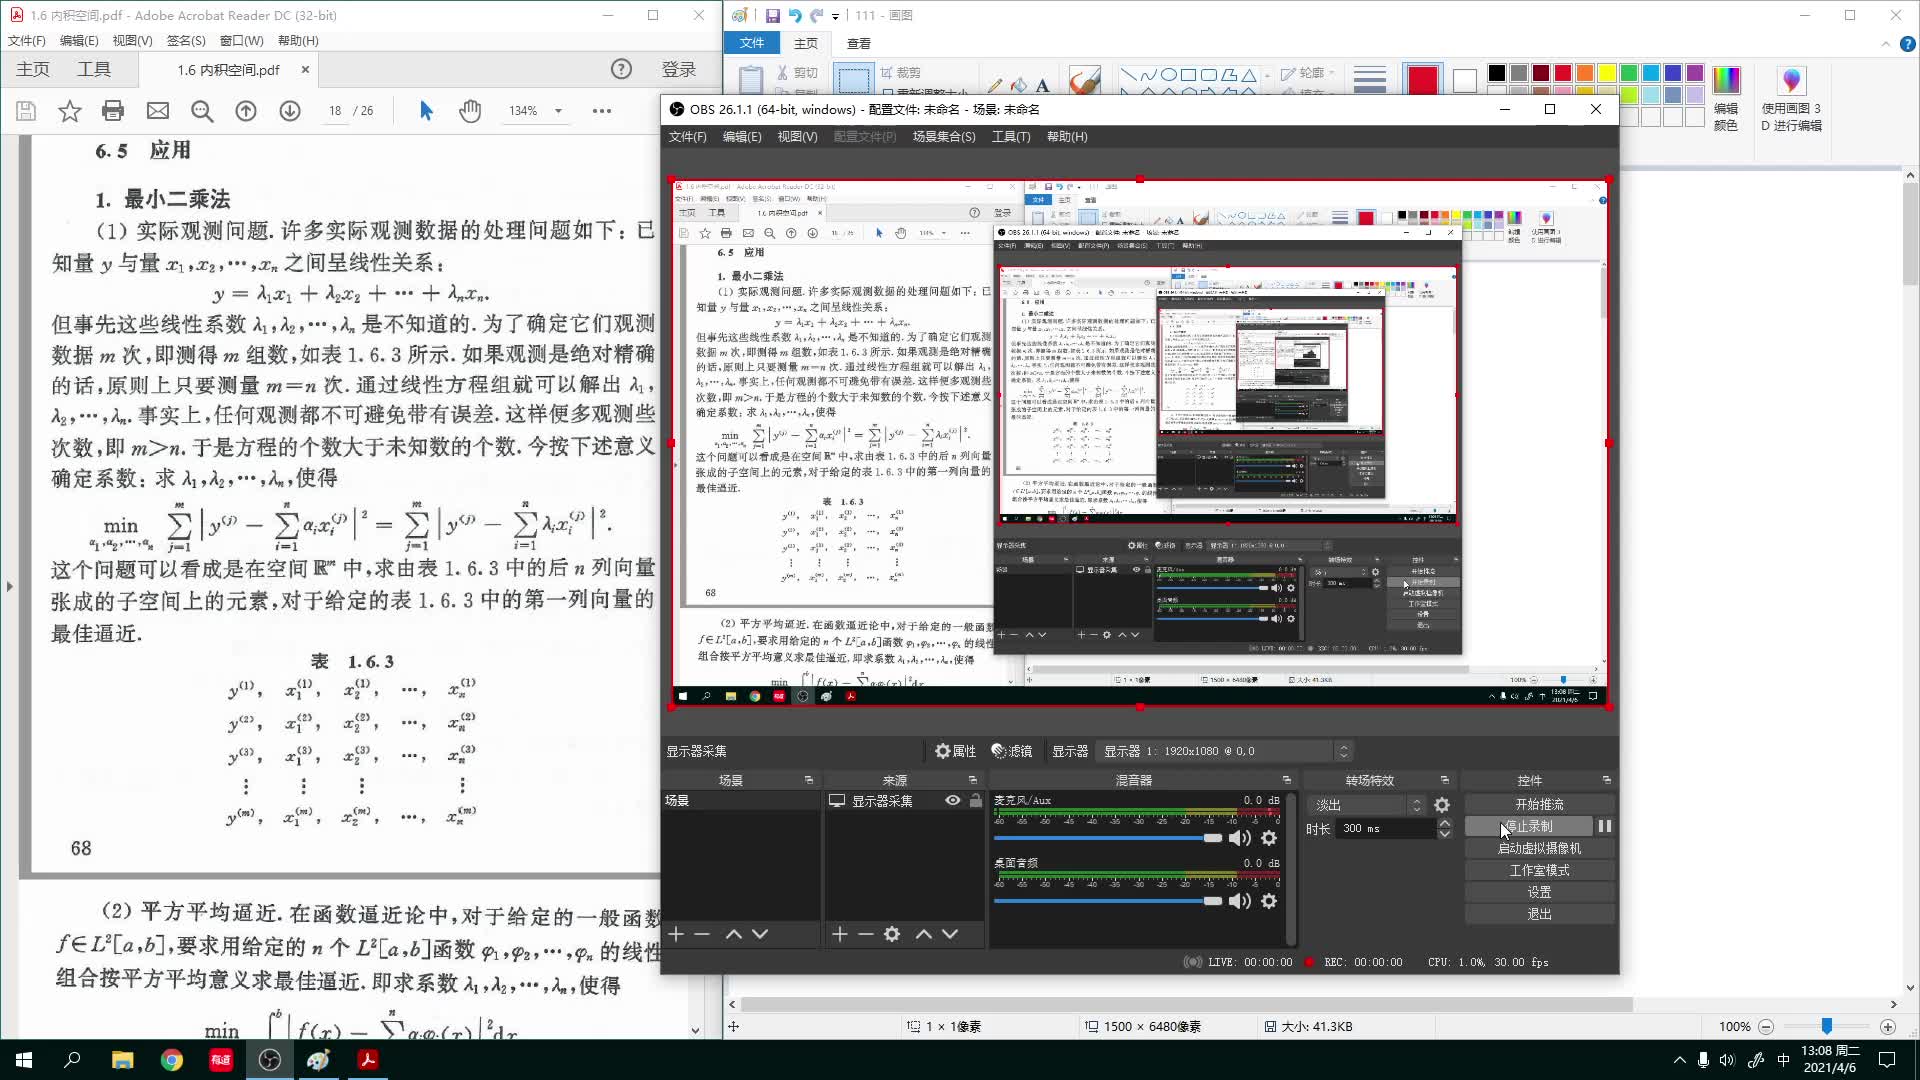Click the envelope email icon in Acrobat
This screenshot has width=1920, height=1080.
tap(158, 111)
